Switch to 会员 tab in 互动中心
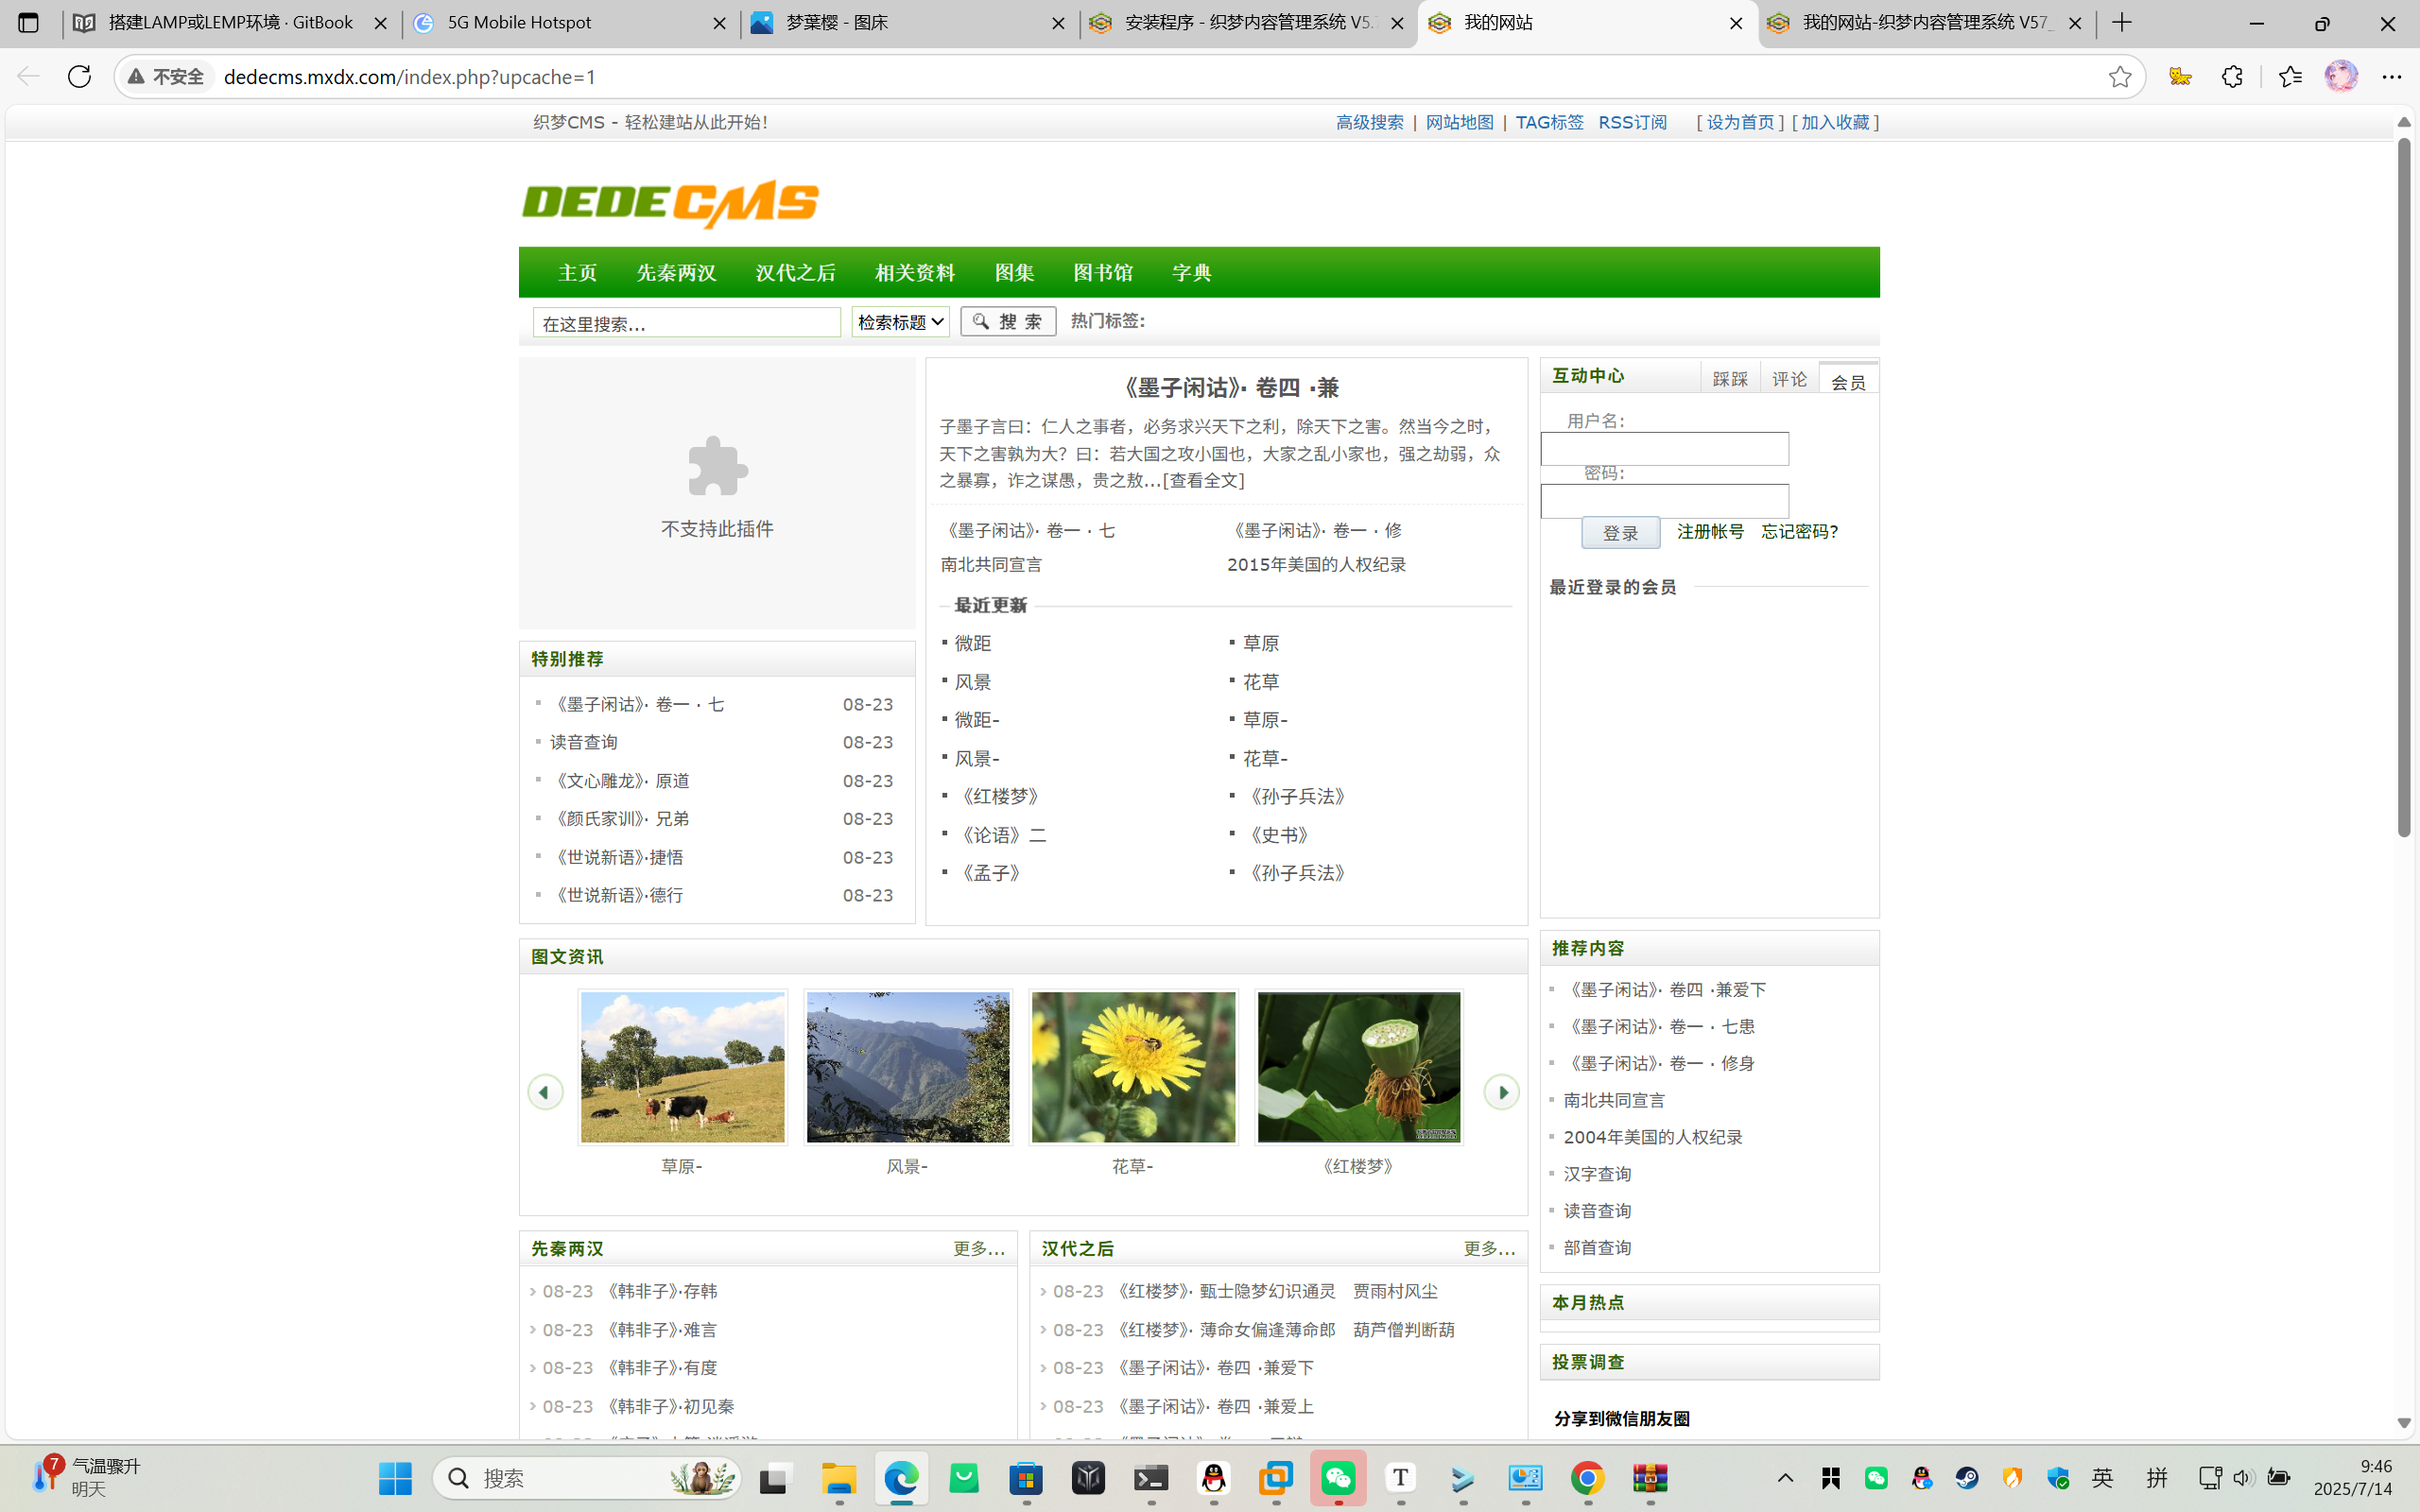 pyautogui.click(x=1848, y=380)
